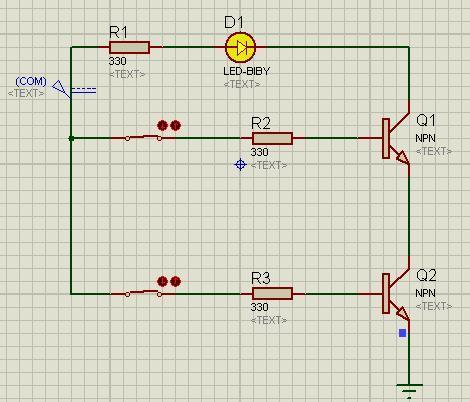Select the ground terminal symbol
The image size is (470, 402).
point(409,391)
